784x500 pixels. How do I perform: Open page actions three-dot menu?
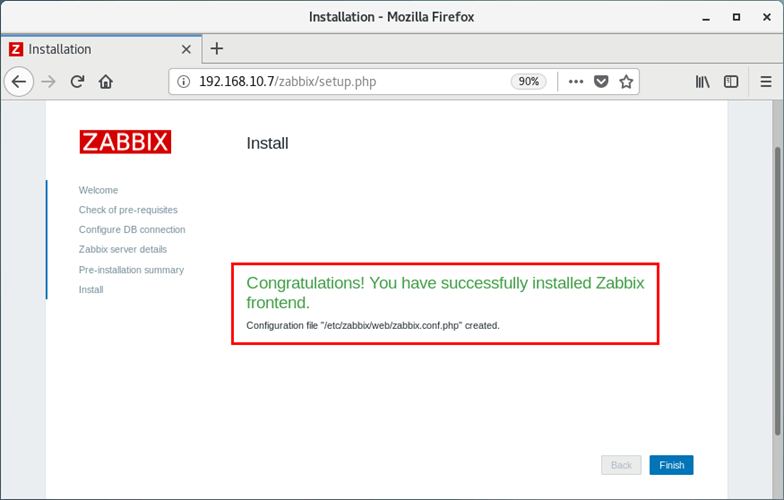(576, 82)
